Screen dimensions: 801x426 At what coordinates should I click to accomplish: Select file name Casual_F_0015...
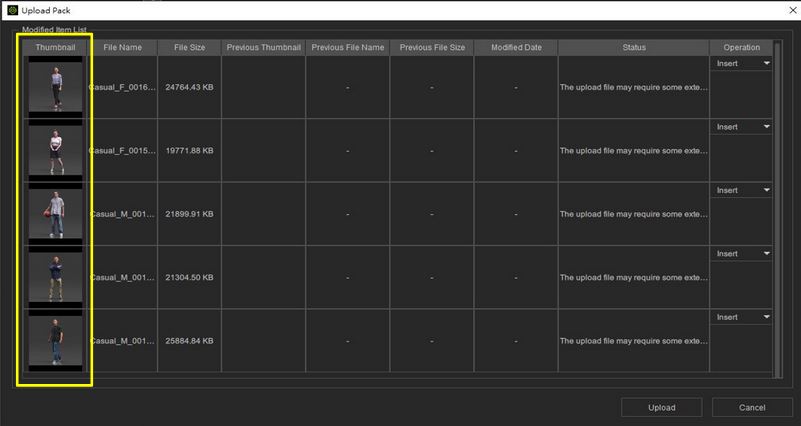point(123,151)
